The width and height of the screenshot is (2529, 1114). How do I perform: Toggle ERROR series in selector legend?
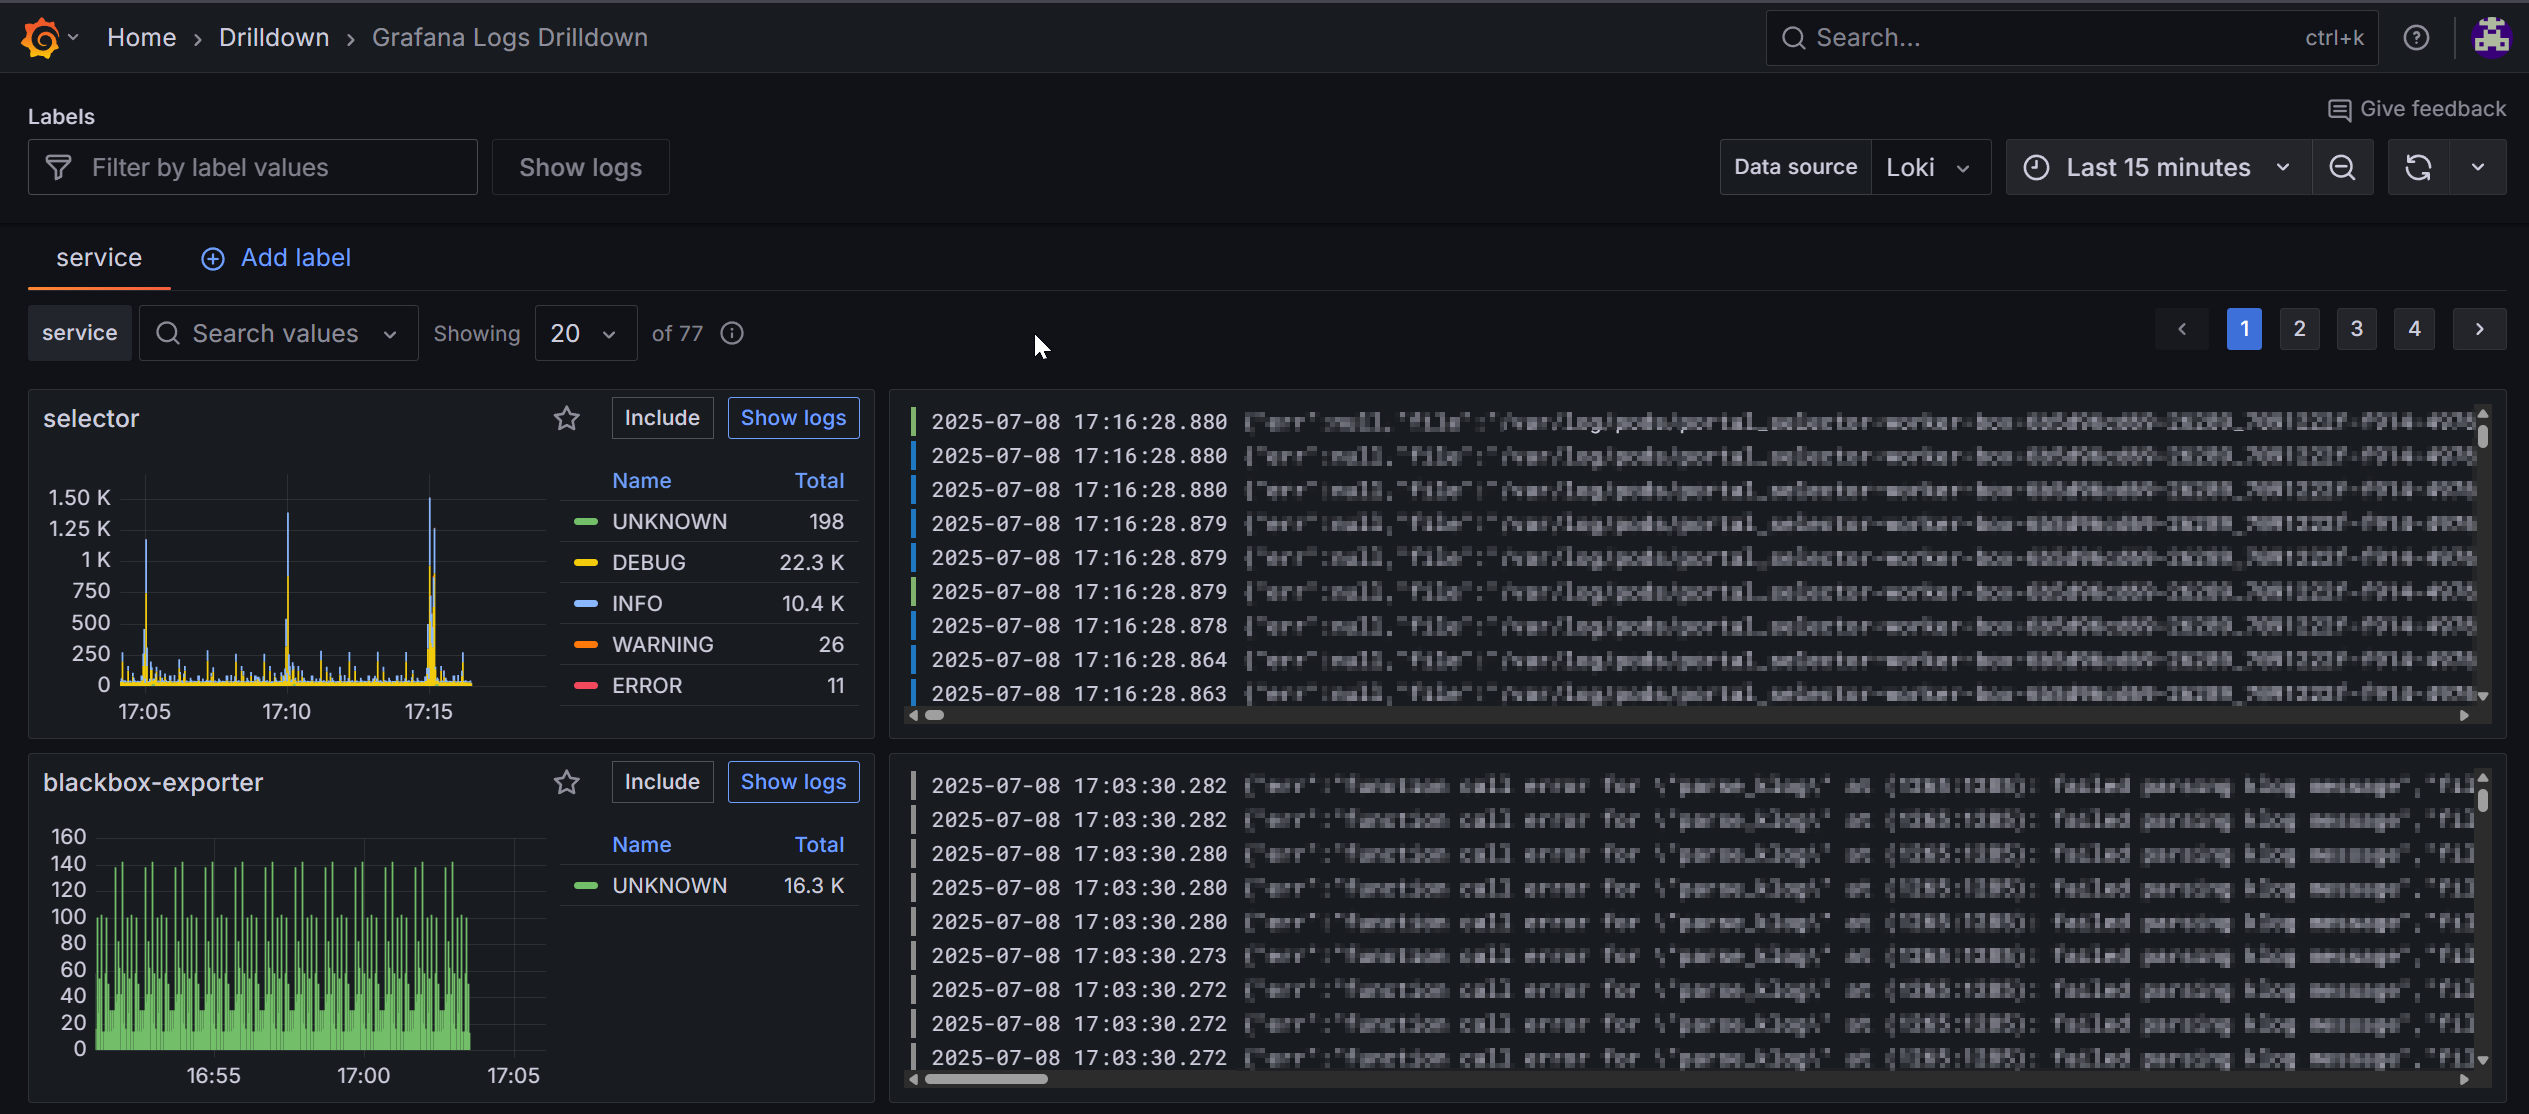click(x=646, y=685)
